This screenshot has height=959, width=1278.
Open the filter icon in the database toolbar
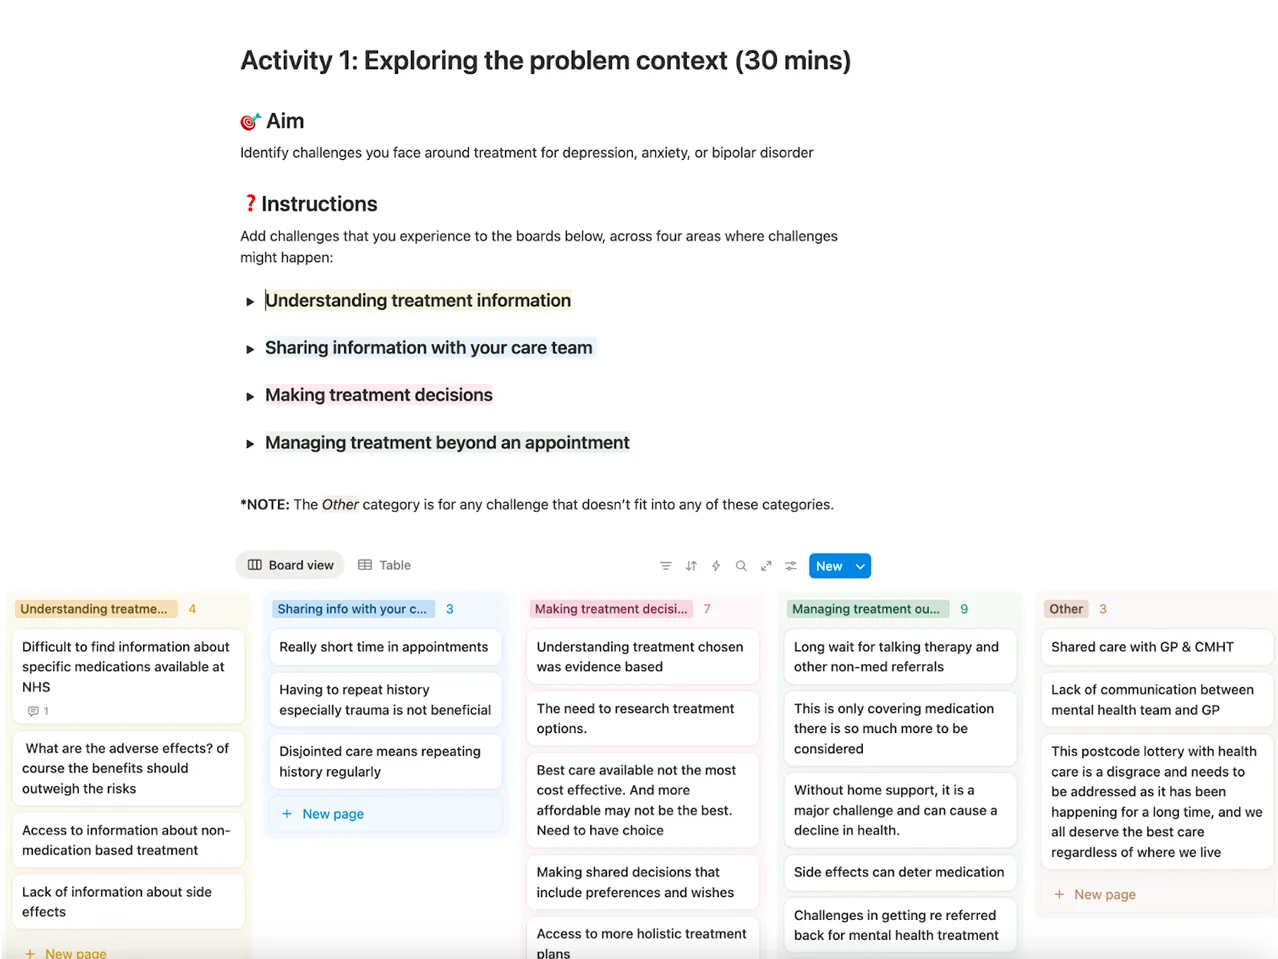click(665, 565)
